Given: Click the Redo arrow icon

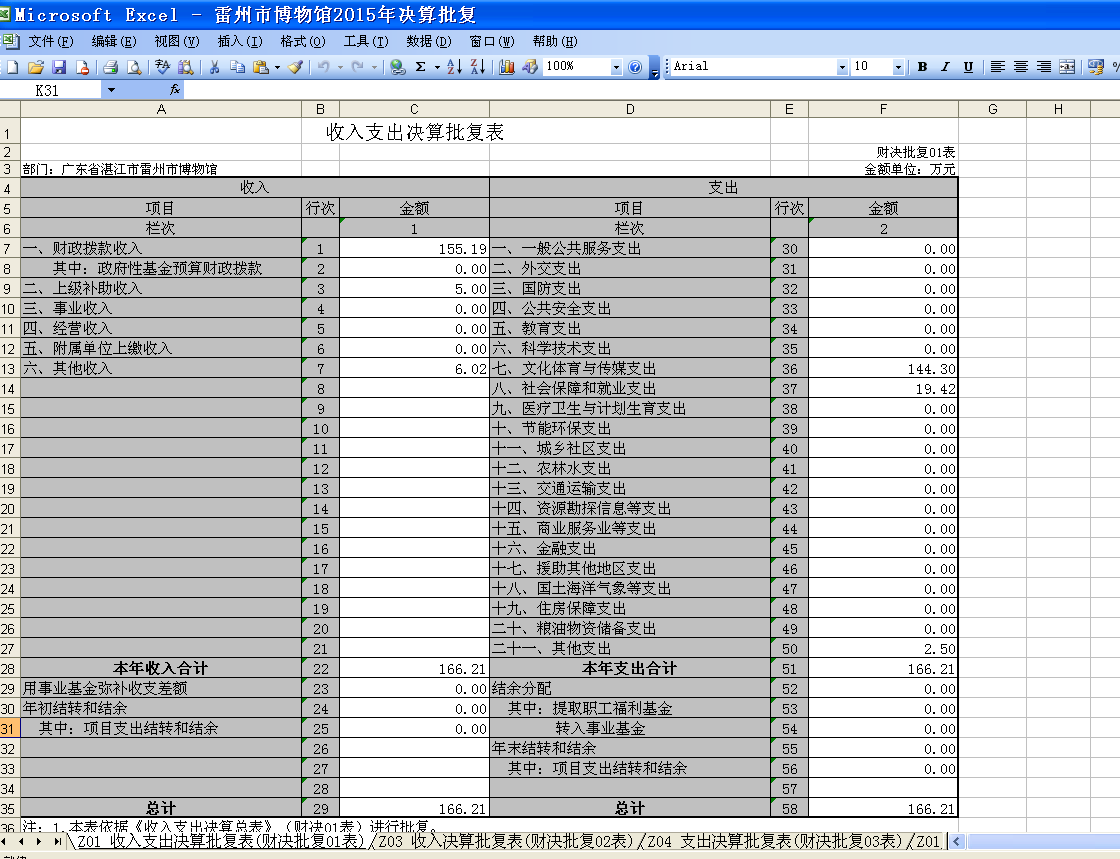Looking at the screenshot, I should pos(358,67).
